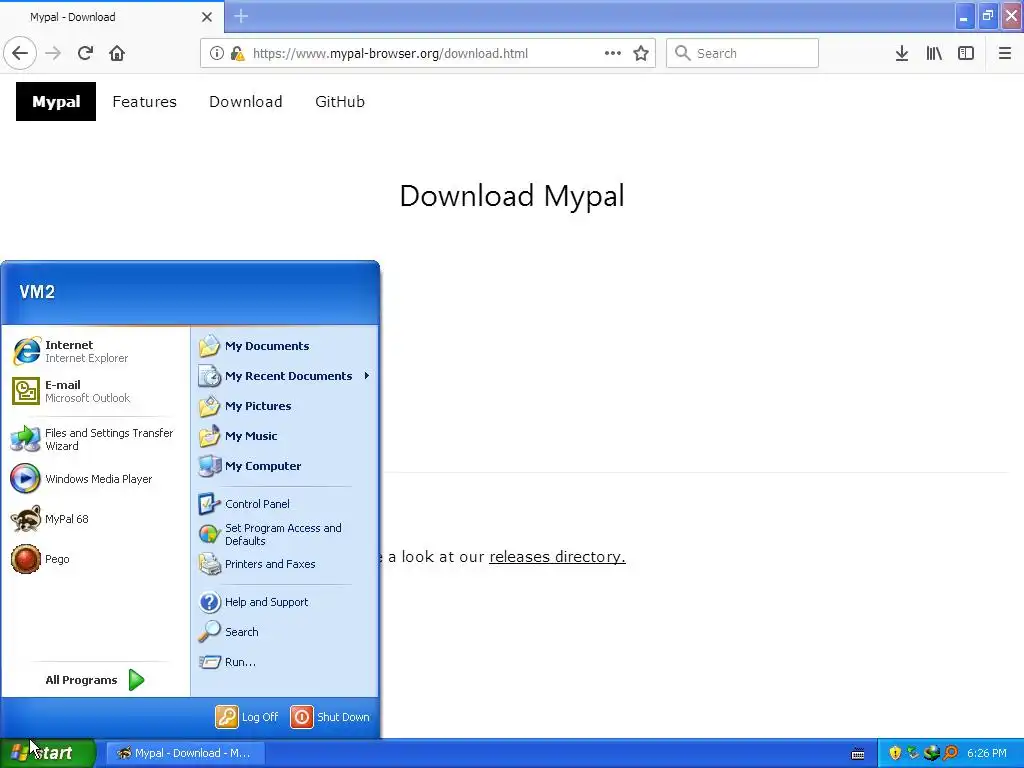Open My Pictures folder
1024x768 pixels.
pos(285,406)
